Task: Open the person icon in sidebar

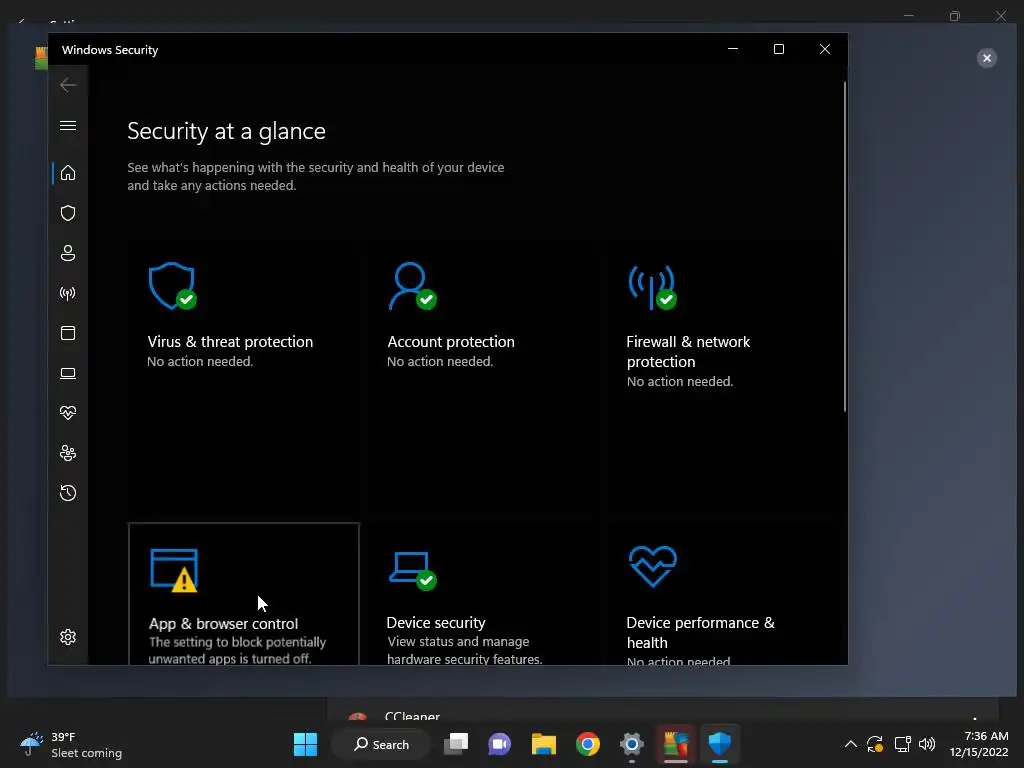Action: [x=68, y=253]
